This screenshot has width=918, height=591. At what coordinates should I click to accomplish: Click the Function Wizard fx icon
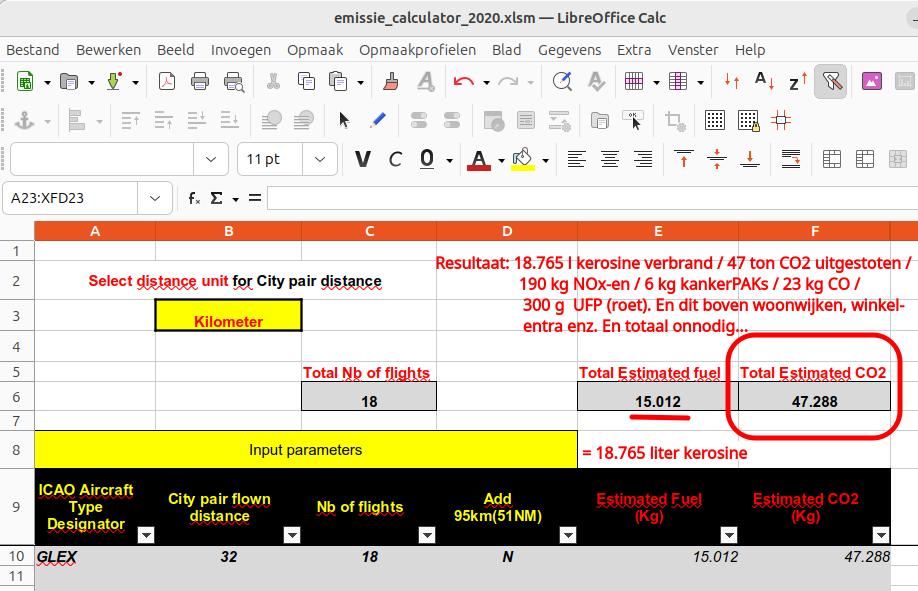pos(194,198)
